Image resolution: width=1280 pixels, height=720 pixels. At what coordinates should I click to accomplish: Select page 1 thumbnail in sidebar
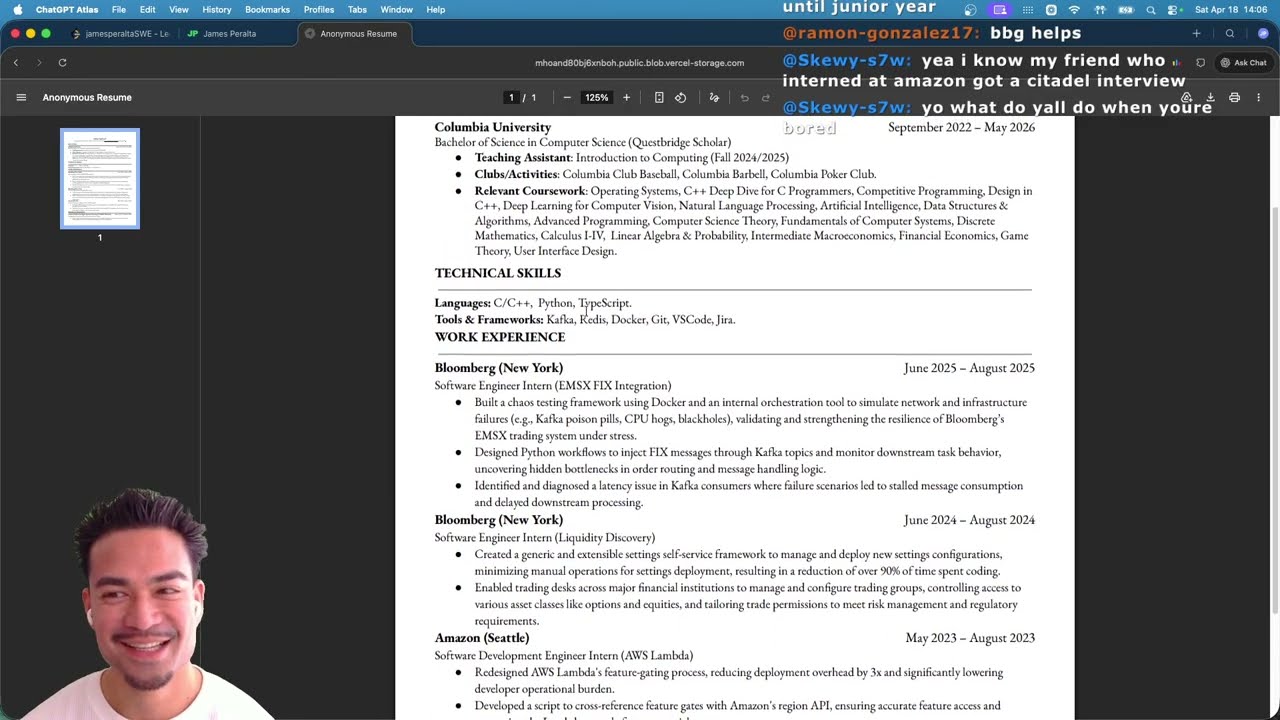pyautogui.click(x=100, y=178)
